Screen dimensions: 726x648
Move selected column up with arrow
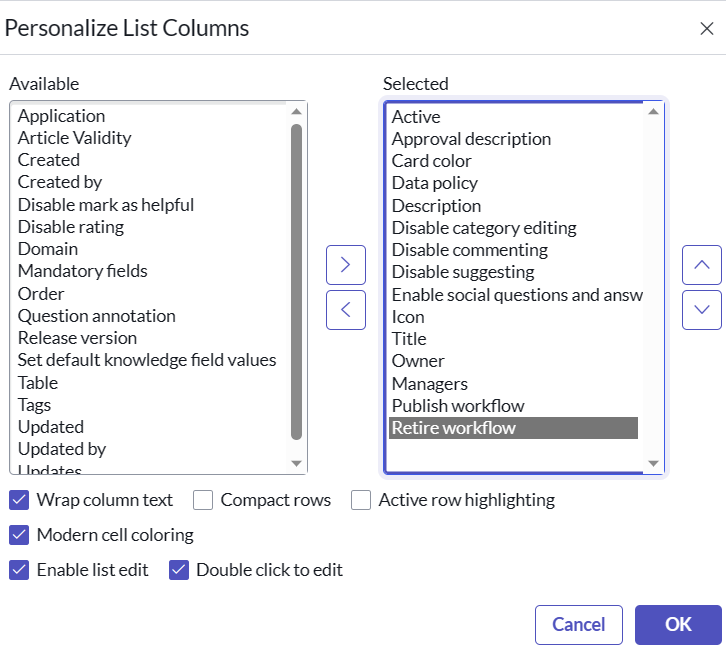tap(701, 265)
